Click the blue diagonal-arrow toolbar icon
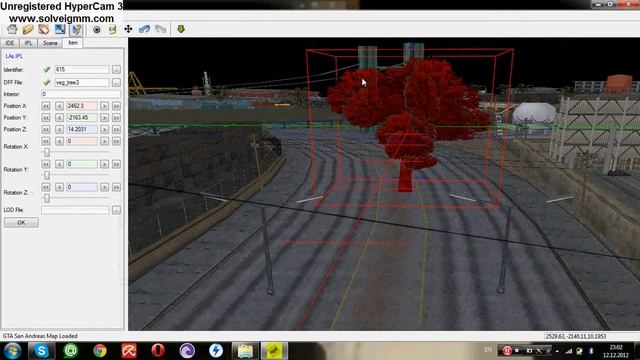Screen dimensions: 640x360 [60, 29]
